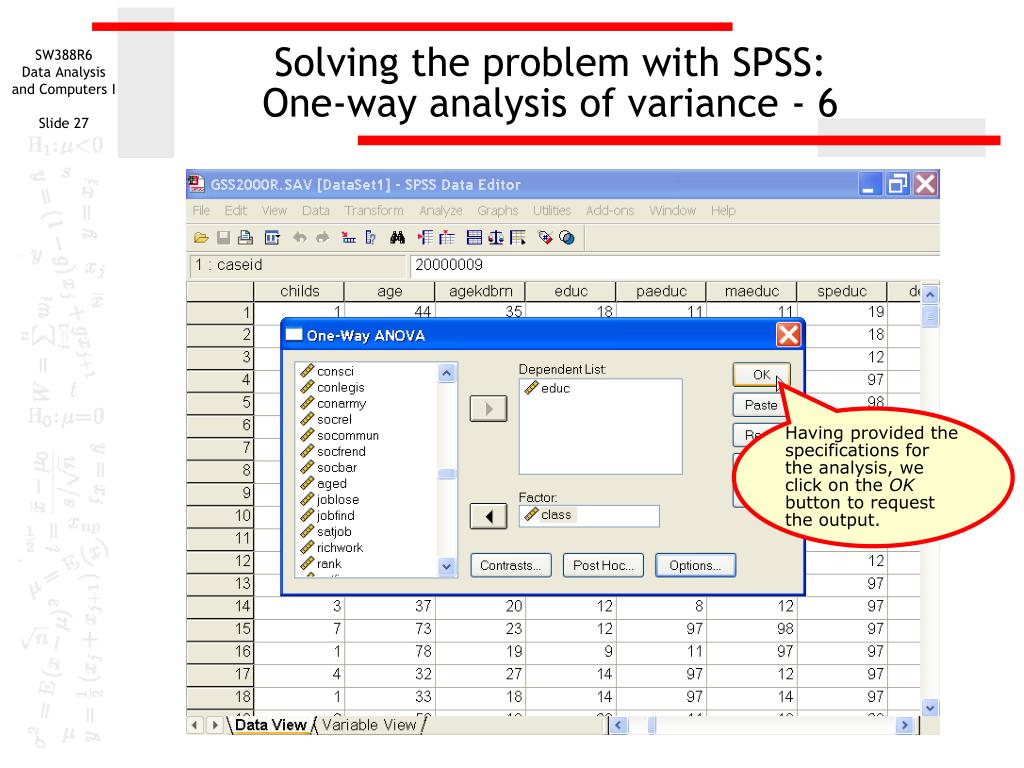Click the data editor vertical scrollbar thumb

pyautogui.click(x=930, y=317)
